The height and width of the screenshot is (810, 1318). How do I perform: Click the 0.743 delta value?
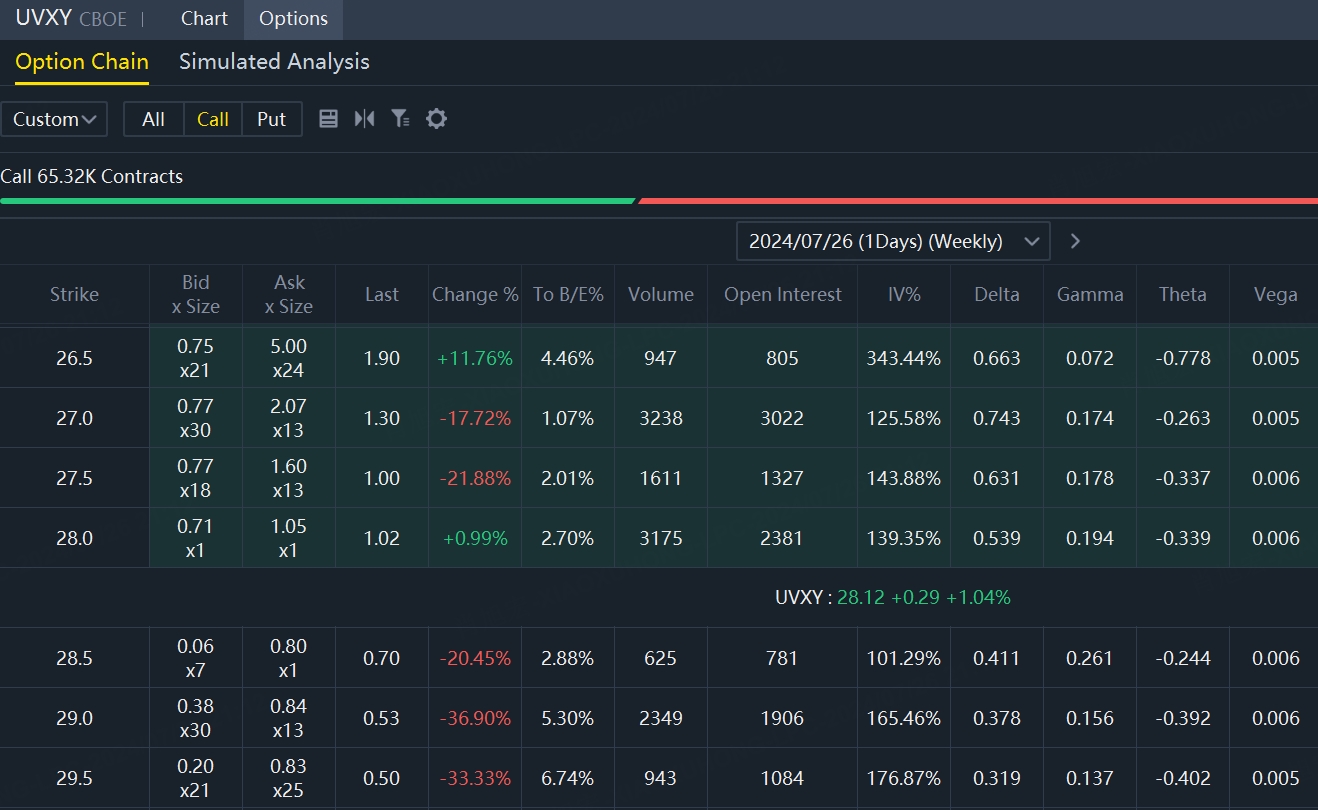coord(997,418)
